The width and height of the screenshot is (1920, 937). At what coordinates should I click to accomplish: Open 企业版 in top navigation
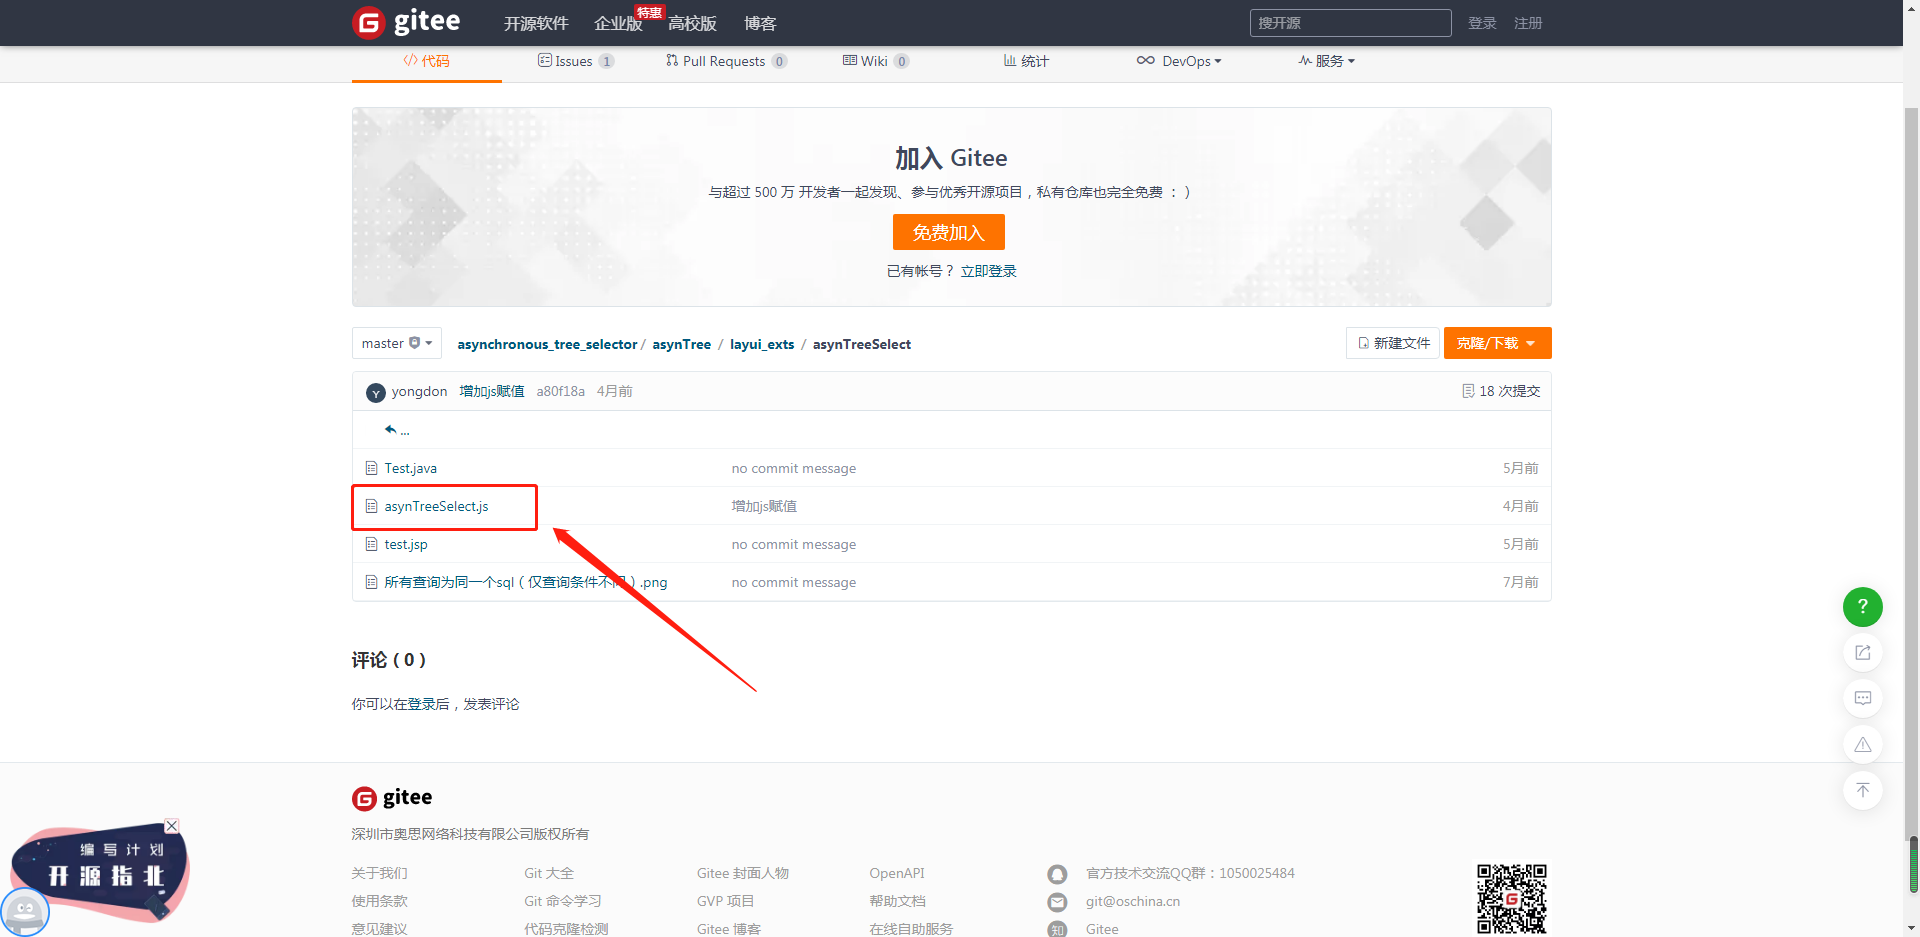(618, 23)
